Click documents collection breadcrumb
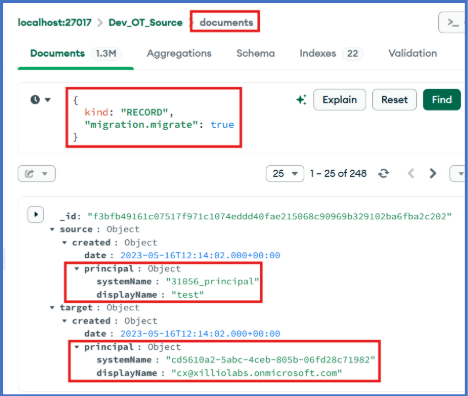468x396 pixels. click(226, 23)
